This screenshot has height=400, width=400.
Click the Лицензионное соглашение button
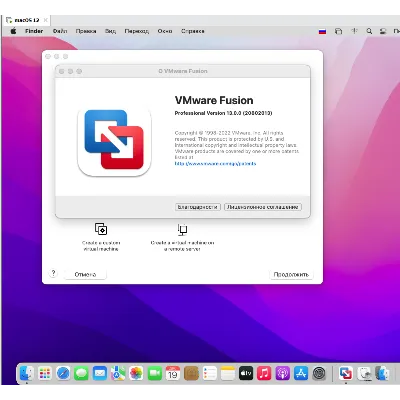(x=263, y=207)
